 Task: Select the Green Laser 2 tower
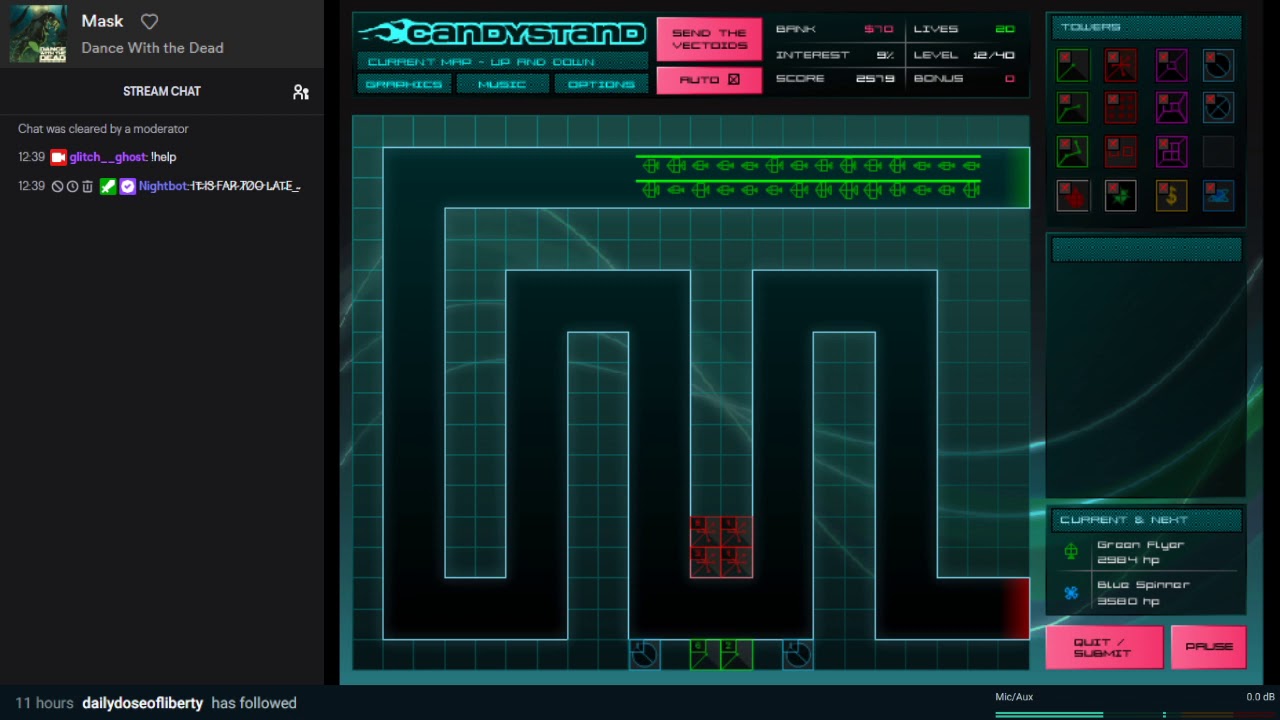pyautogui.click(x=1072, y=108)
